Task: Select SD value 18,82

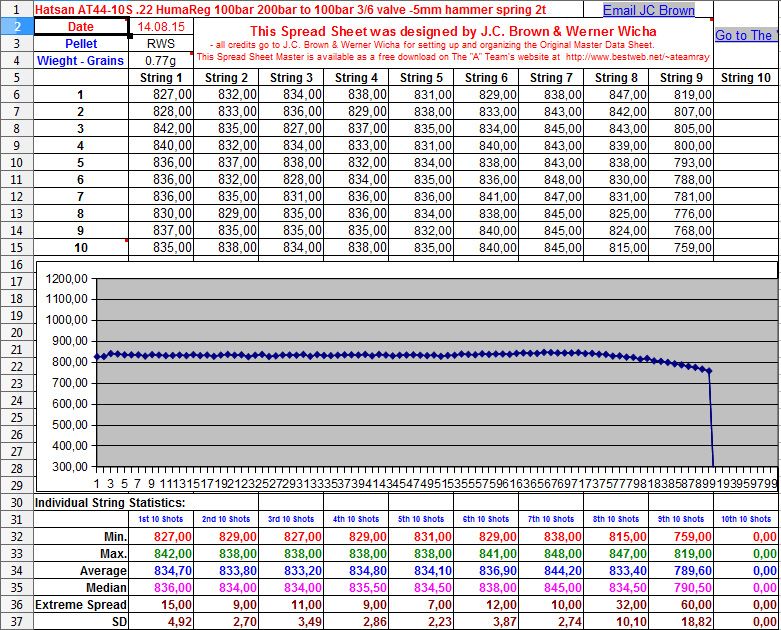Action: 681,621
